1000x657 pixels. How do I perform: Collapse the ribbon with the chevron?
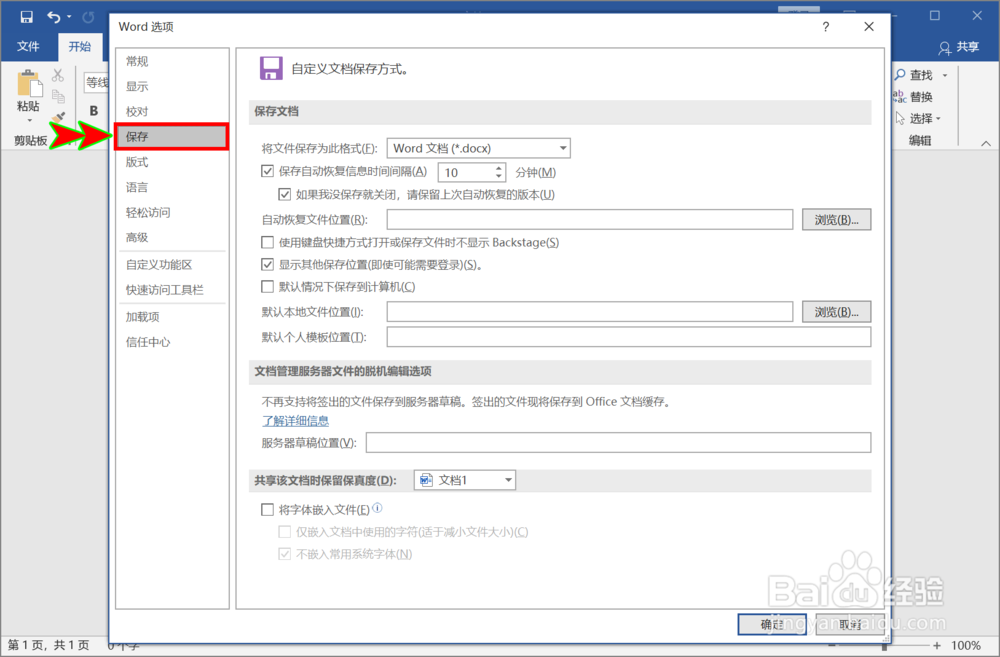click(986, 143)
